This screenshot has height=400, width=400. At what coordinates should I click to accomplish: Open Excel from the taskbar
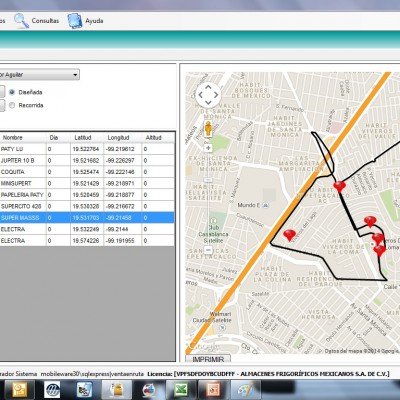click(180, 390)
